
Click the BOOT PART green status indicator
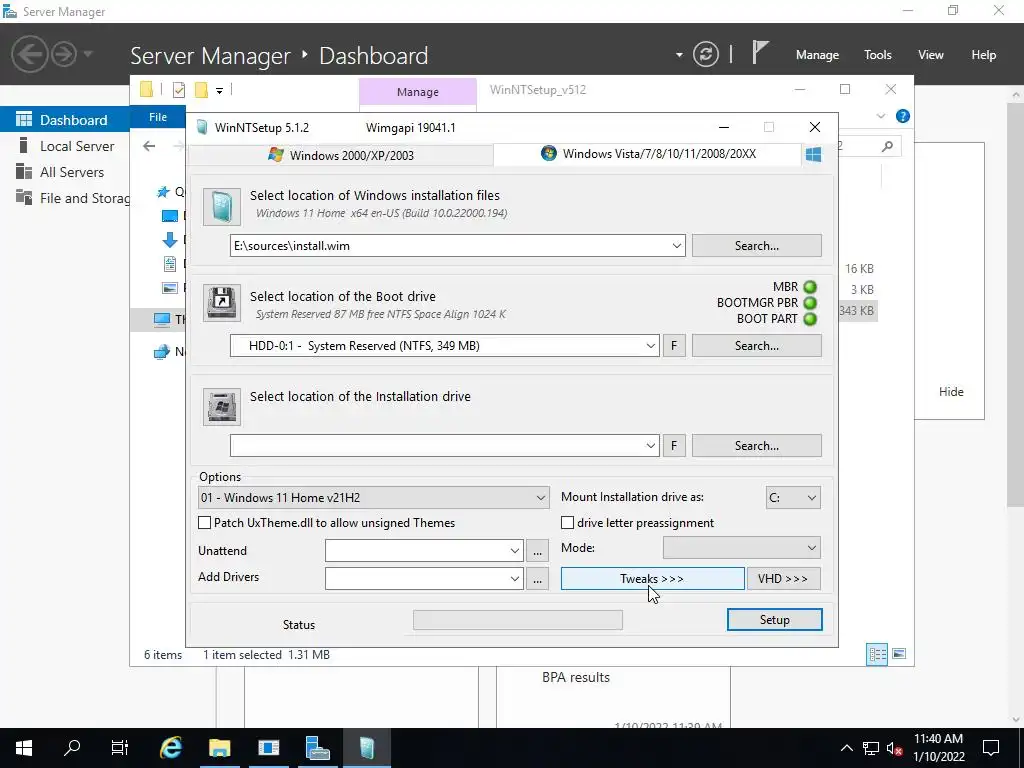coord(810,319)
